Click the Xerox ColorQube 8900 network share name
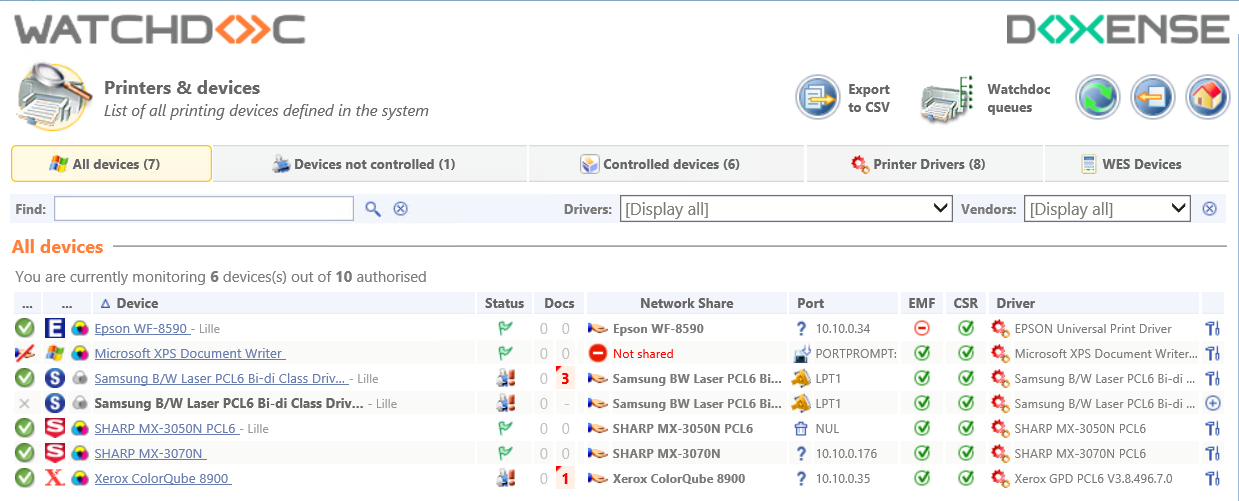Screen dimensions: 1239x501 pyautogui.click(x=679, y=478)
